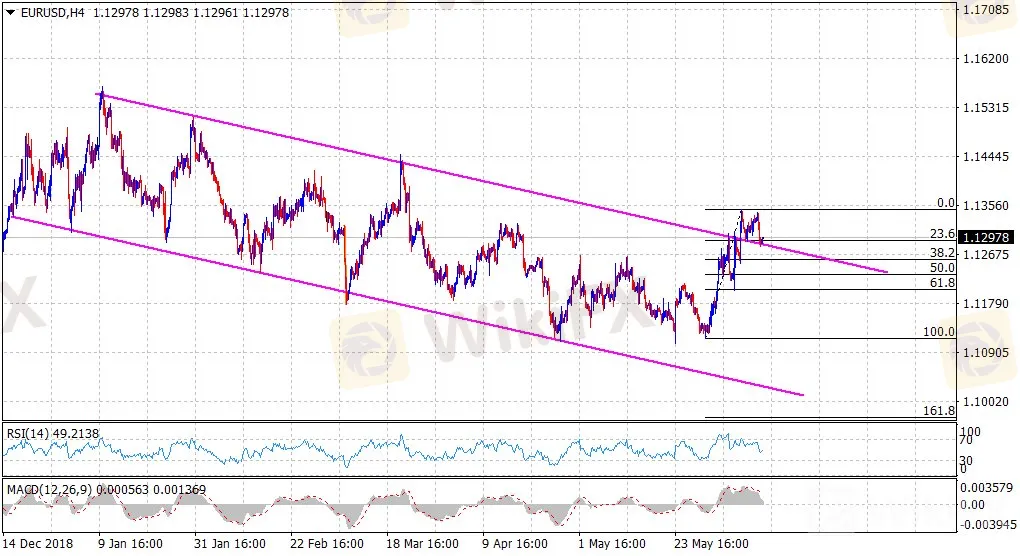Select the Fibonacci 0.0 level label
The width and height of the screenshot is (1020, 556).
point(946,204)
